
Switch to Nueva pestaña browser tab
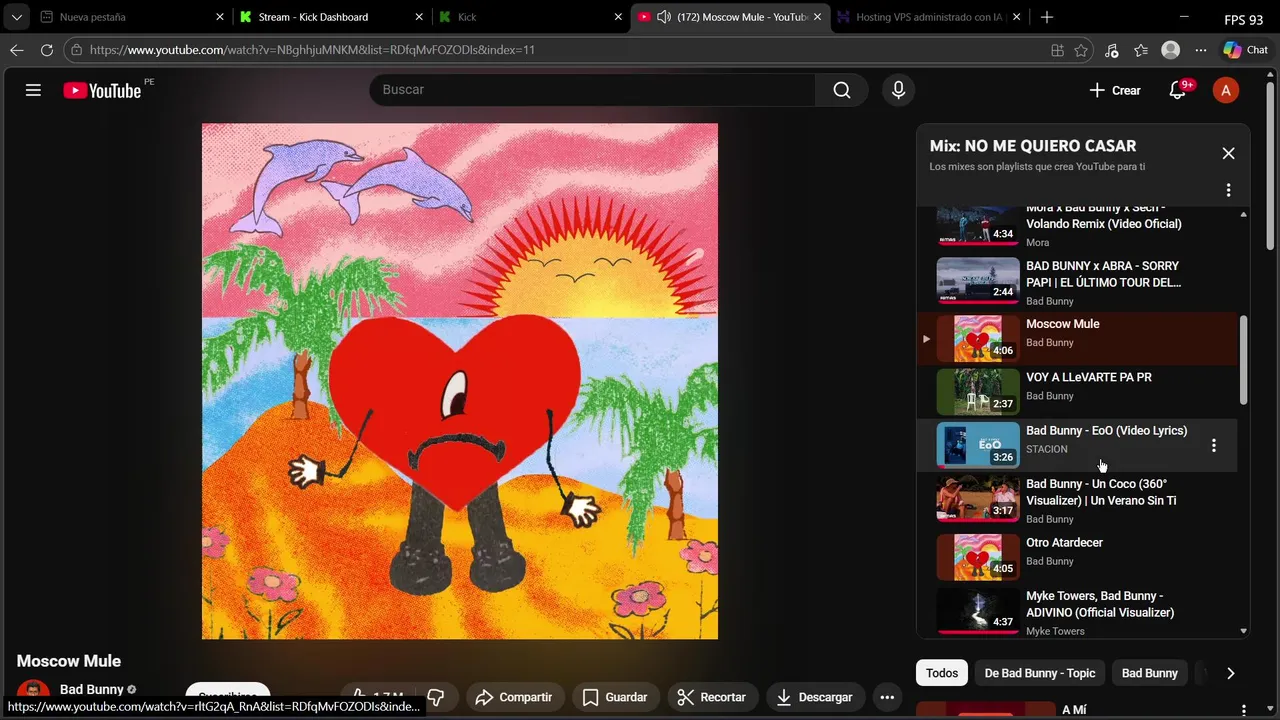(130, 17)
